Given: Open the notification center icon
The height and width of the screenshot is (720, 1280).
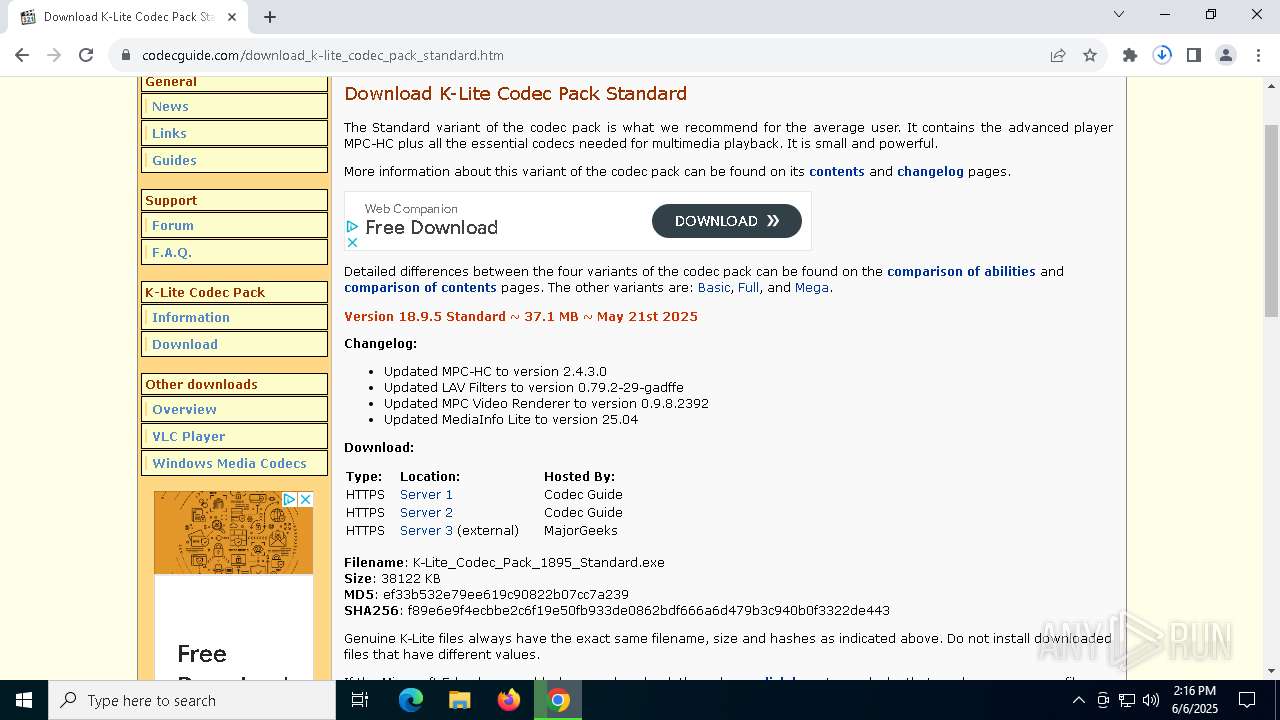Looking at the screenshot, I should click(1247, 700).
